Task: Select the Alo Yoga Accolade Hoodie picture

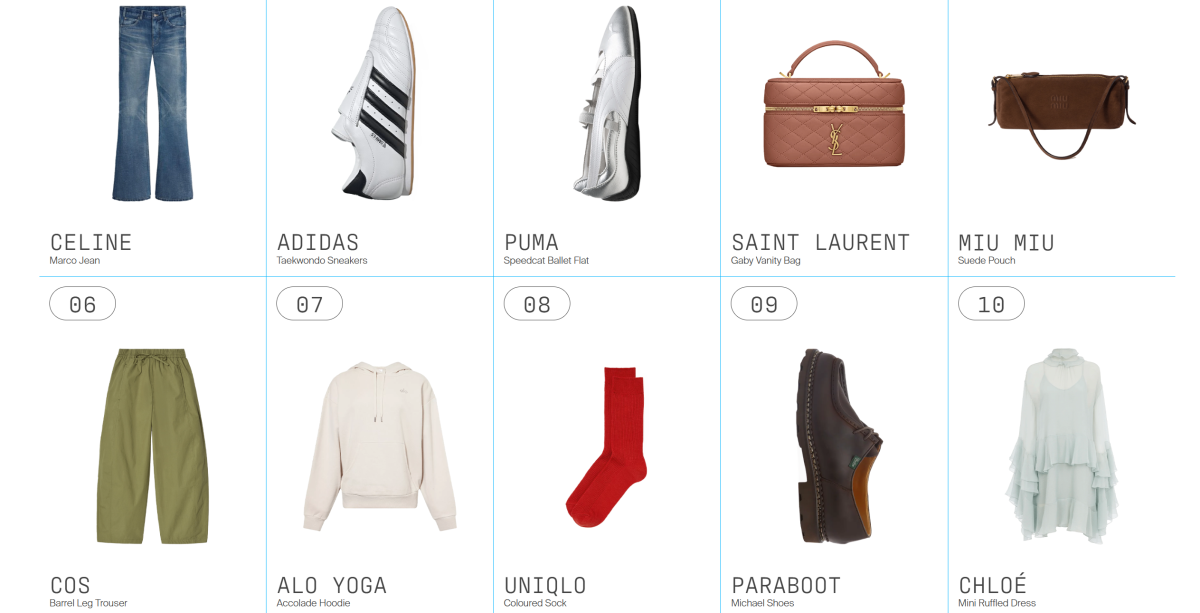Action: 379,446
